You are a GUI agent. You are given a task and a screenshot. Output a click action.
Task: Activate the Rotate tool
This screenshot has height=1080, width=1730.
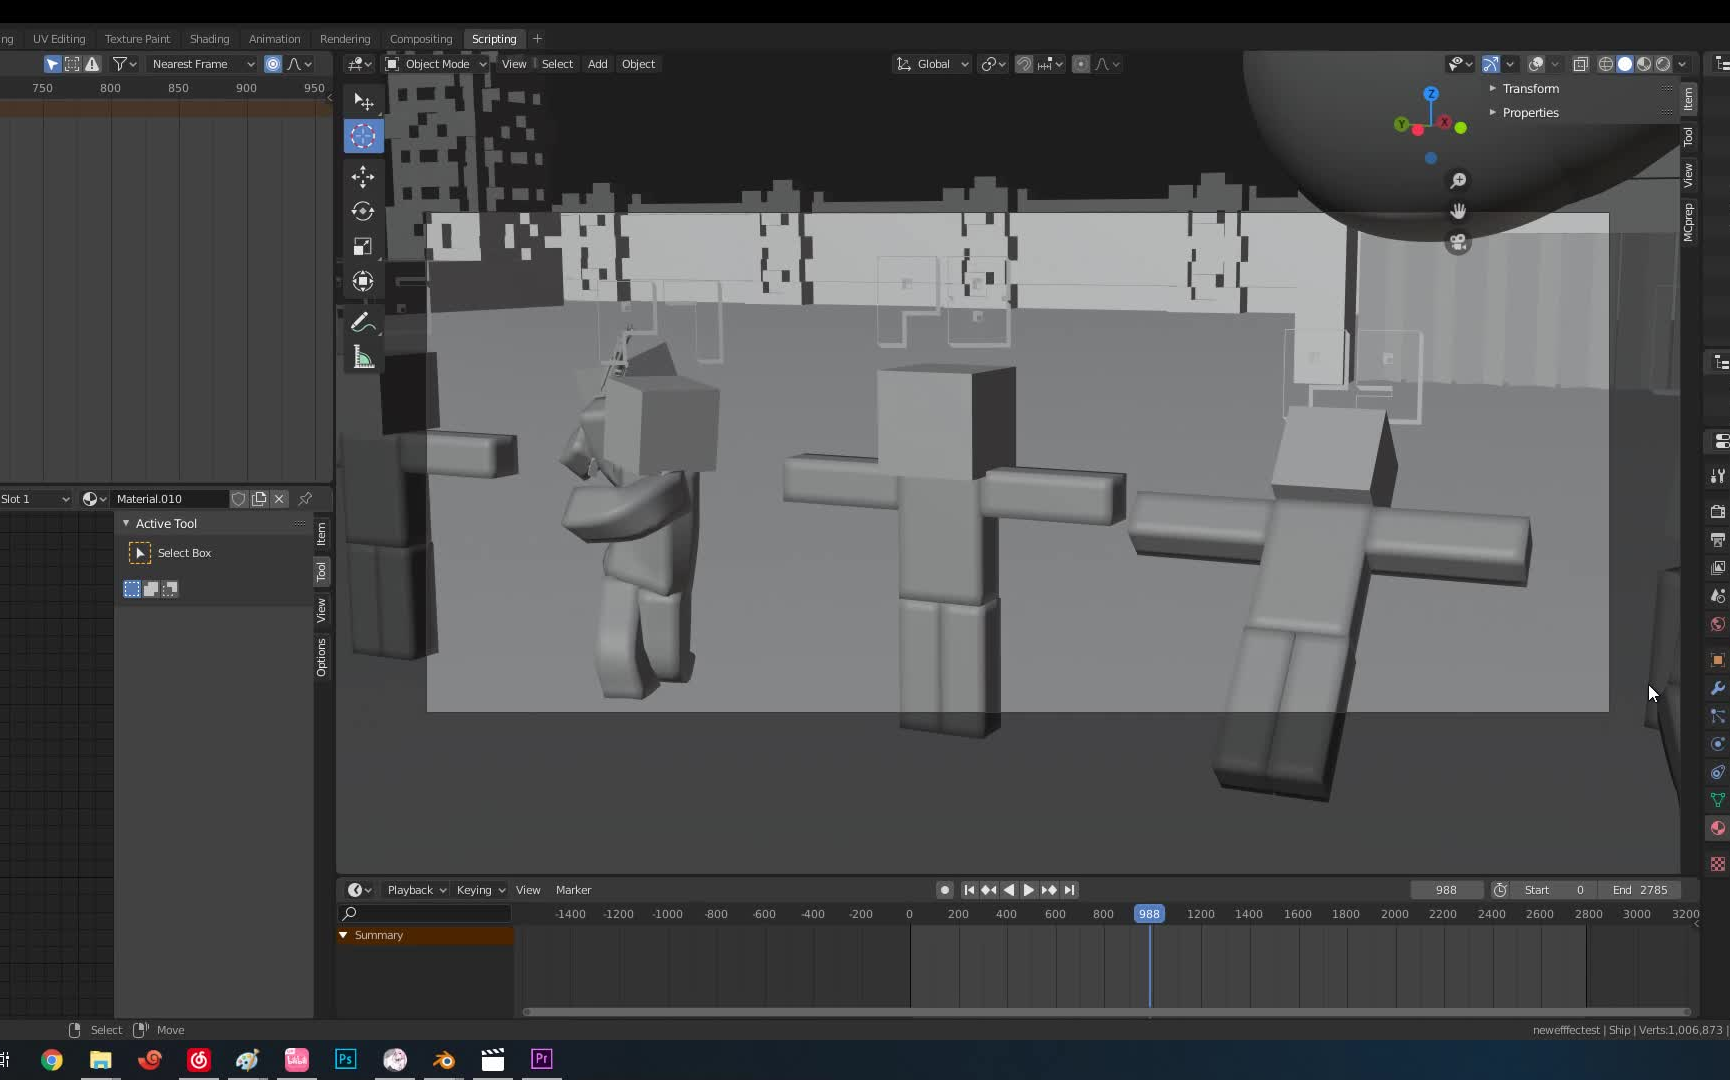[363, 211]
